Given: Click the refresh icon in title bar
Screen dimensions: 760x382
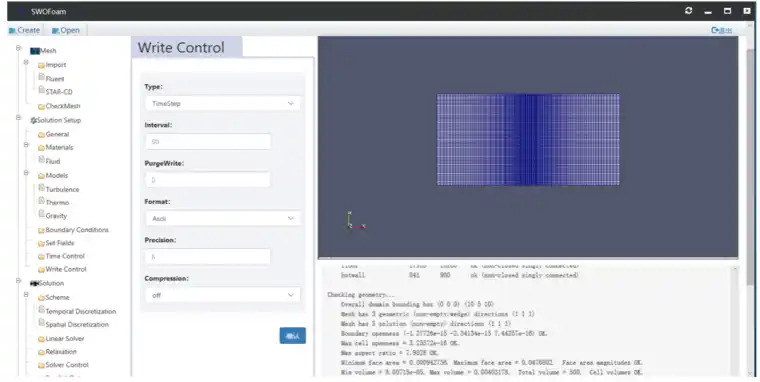Looking at the screenshot, I should point(688,11).
